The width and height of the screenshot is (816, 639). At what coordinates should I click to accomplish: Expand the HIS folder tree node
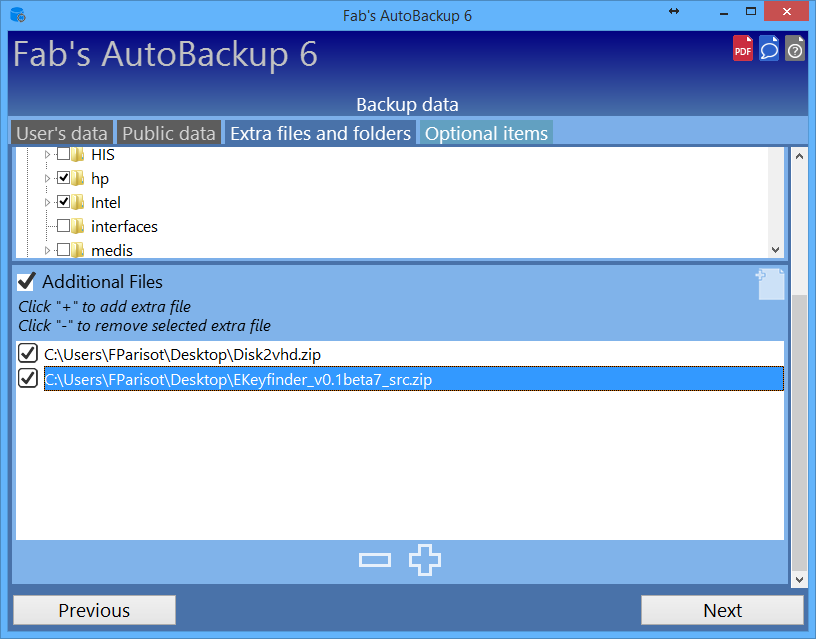(x=47, y=154)
